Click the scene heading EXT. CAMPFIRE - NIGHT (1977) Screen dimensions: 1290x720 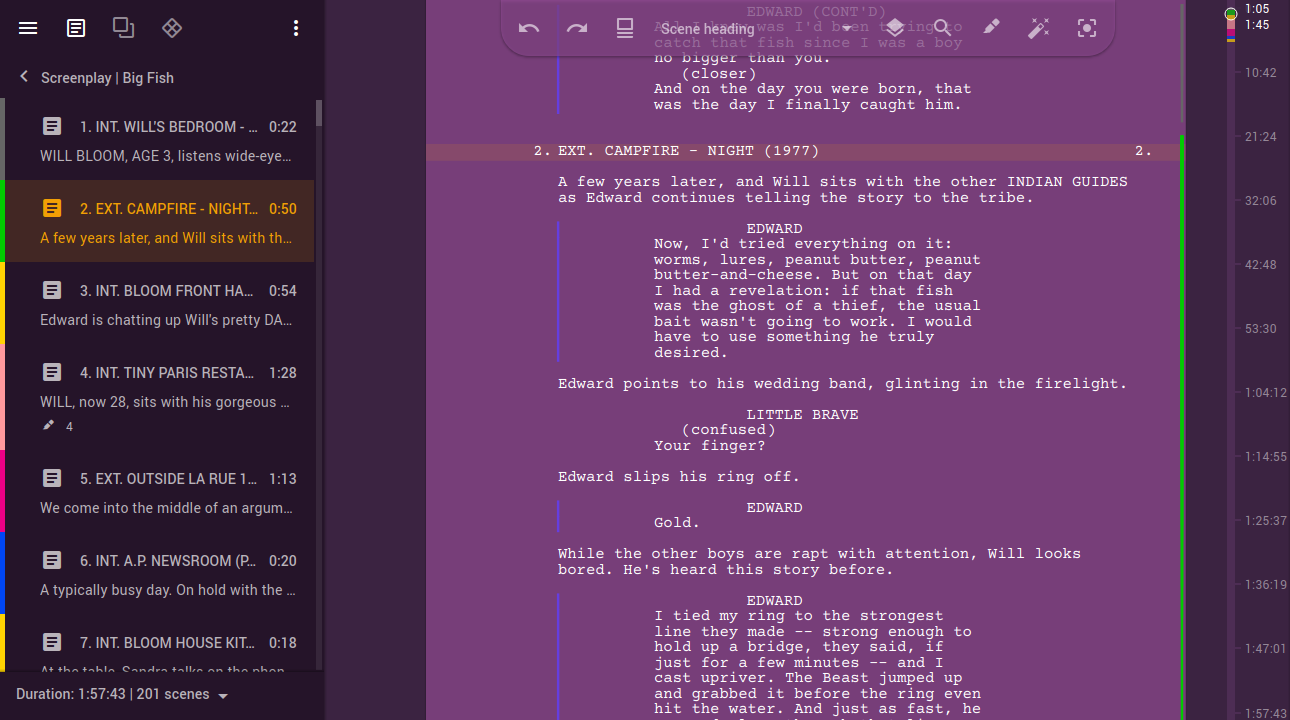coord(688,151)
